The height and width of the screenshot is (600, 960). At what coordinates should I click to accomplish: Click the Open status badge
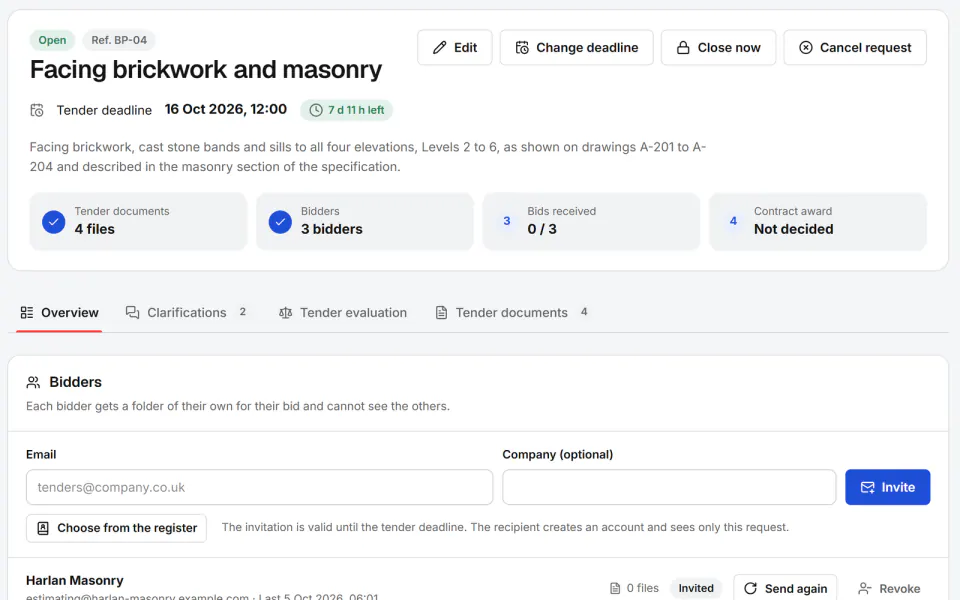click(52, 40)
